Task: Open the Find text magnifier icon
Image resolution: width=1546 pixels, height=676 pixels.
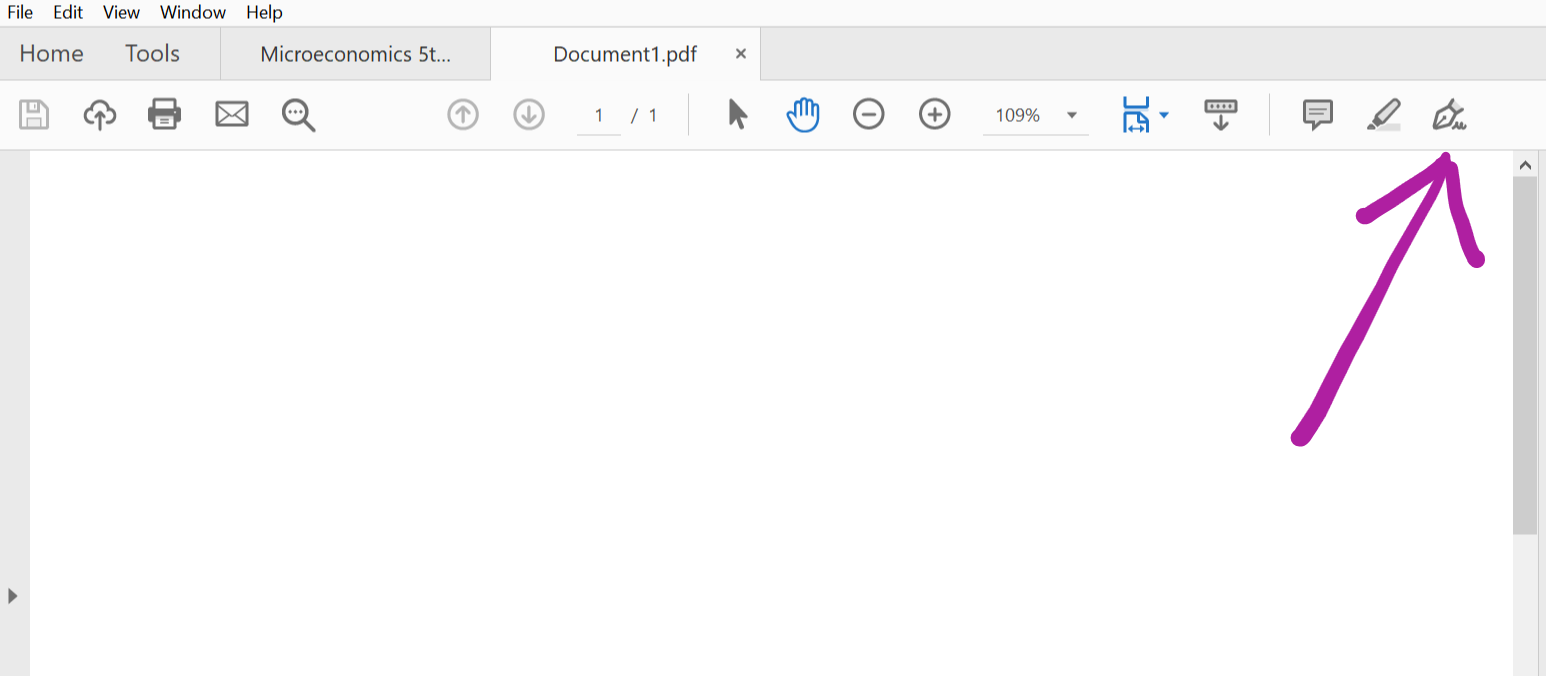Action: [x=298, y=115]
